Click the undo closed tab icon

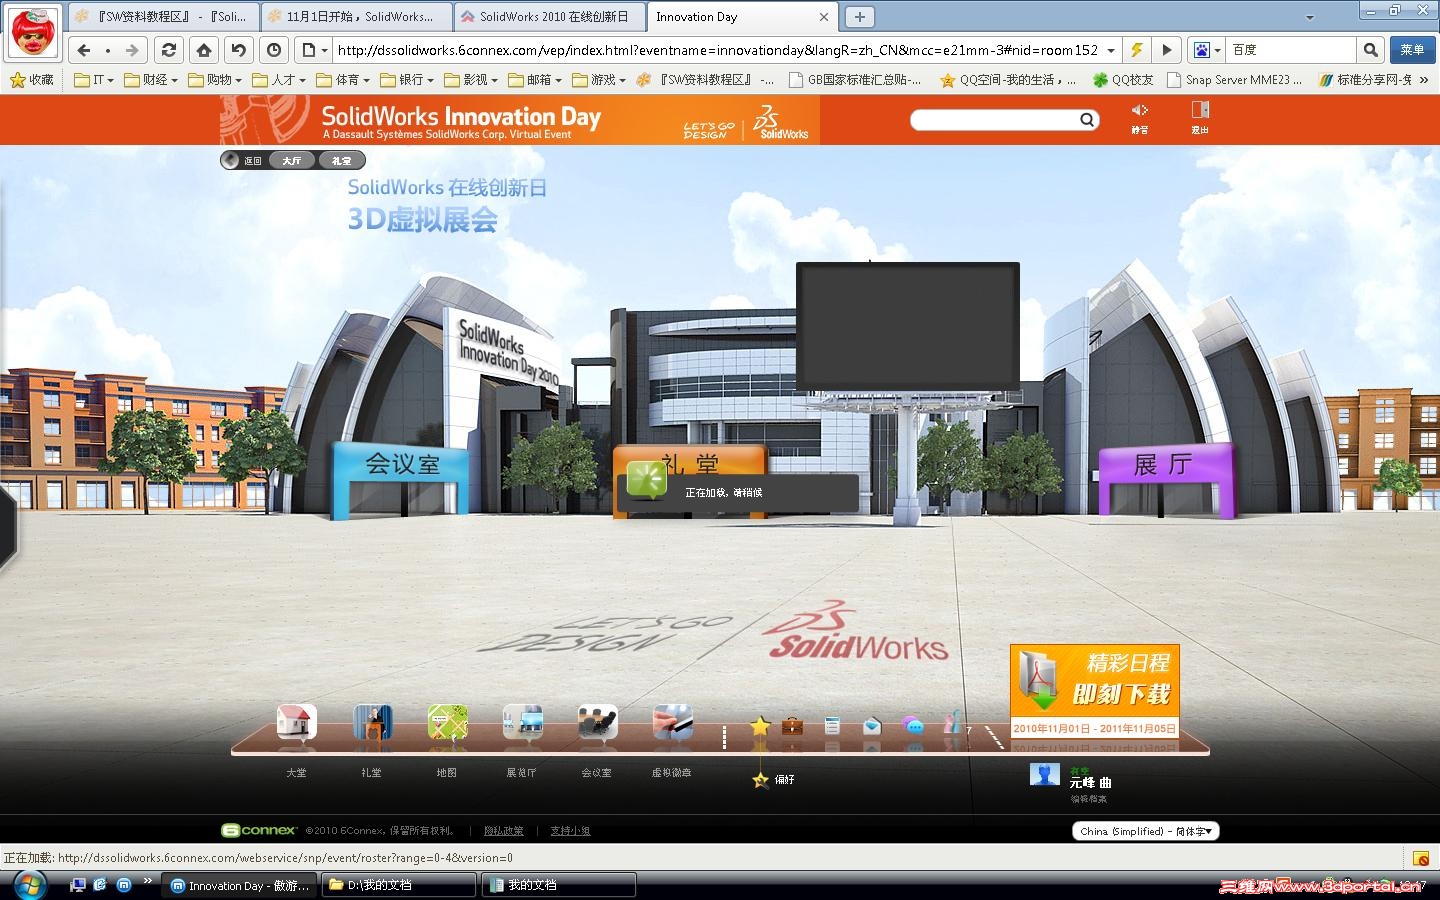tap(238, 50)
